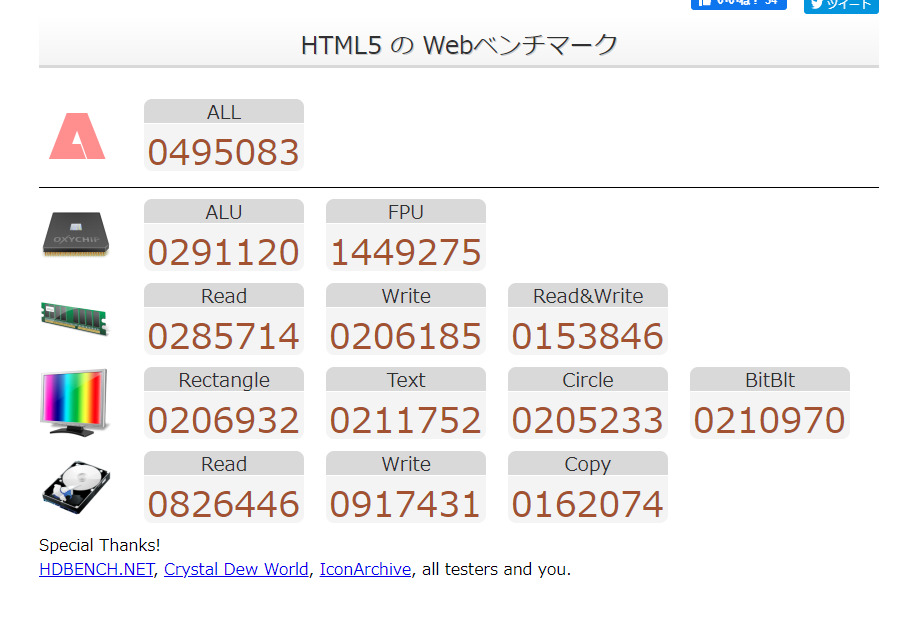The width and height of the screenshot is (922, 623).
Task: Click the hard disk drive icon
Action: 76,488
